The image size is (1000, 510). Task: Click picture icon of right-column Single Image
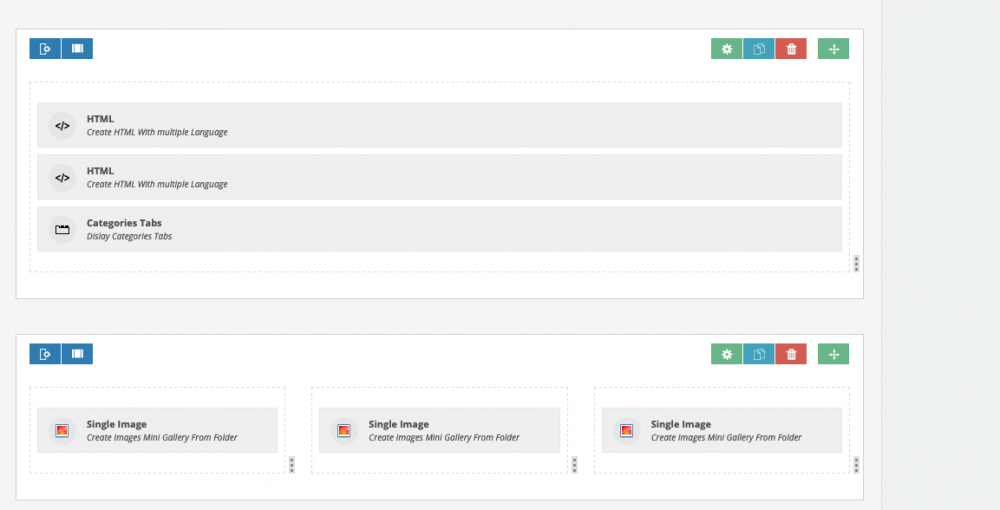click(626, 431)
